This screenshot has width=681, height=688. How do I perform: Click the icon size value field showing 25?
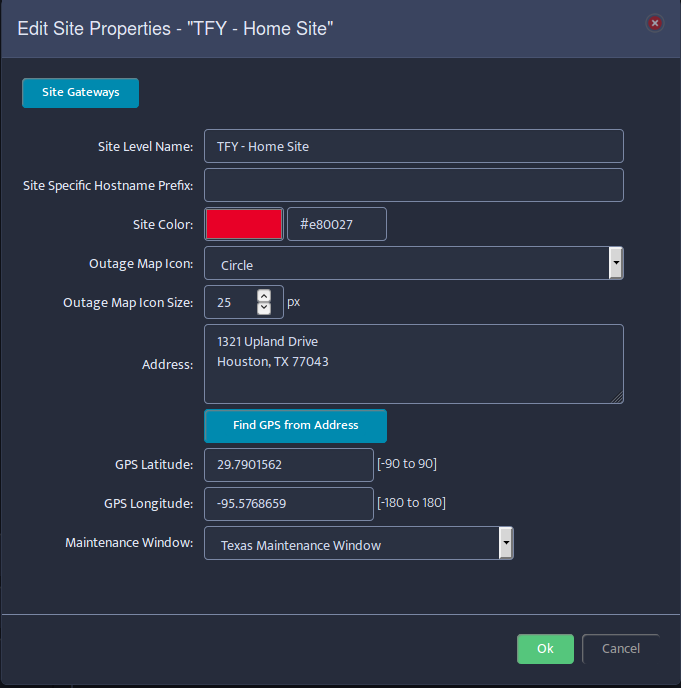pyautogui.click(x=232, y=302)
